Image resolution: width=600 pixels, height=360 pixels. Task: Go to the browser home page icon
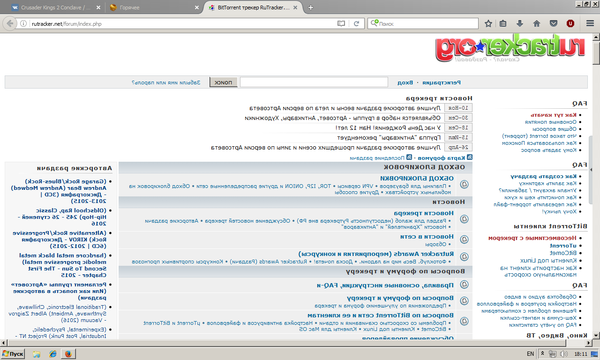pyautogui.click(x=536, y=23)
